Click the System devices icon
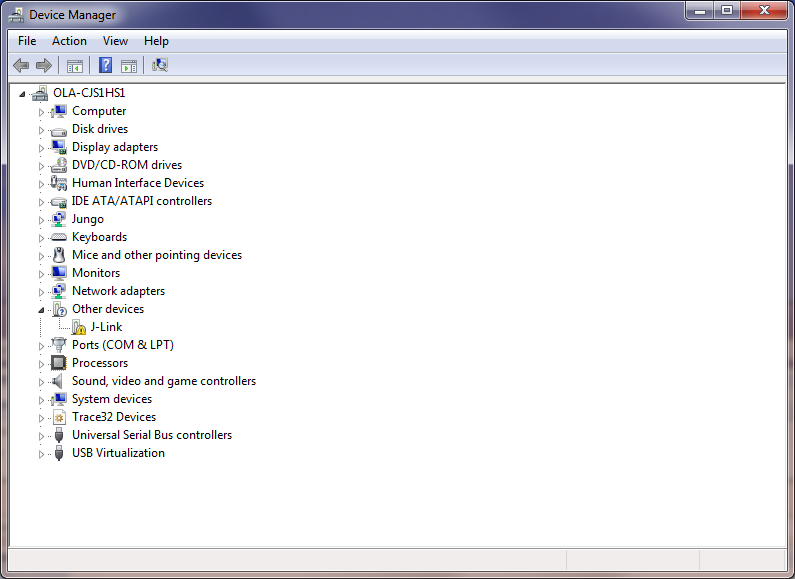Image resolution: width=795 pixels, height=579 pixels. coord(59,399)
